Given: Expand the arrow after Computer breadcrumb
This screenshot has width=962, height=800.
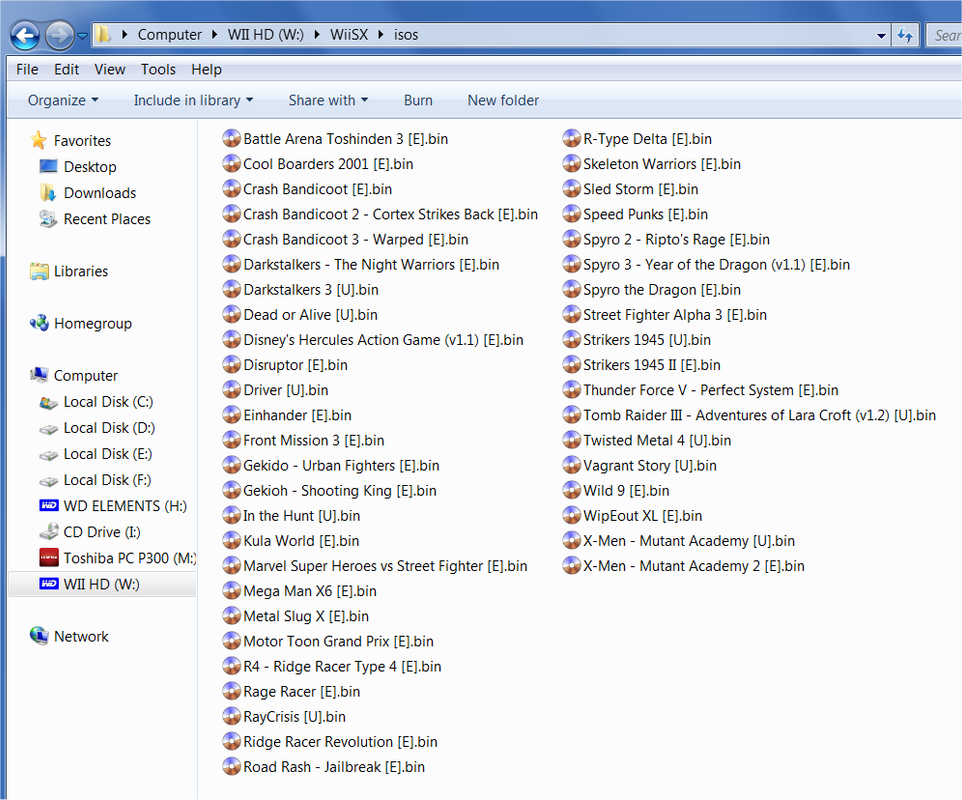Looking at the screenshot, I should [214, 35].
